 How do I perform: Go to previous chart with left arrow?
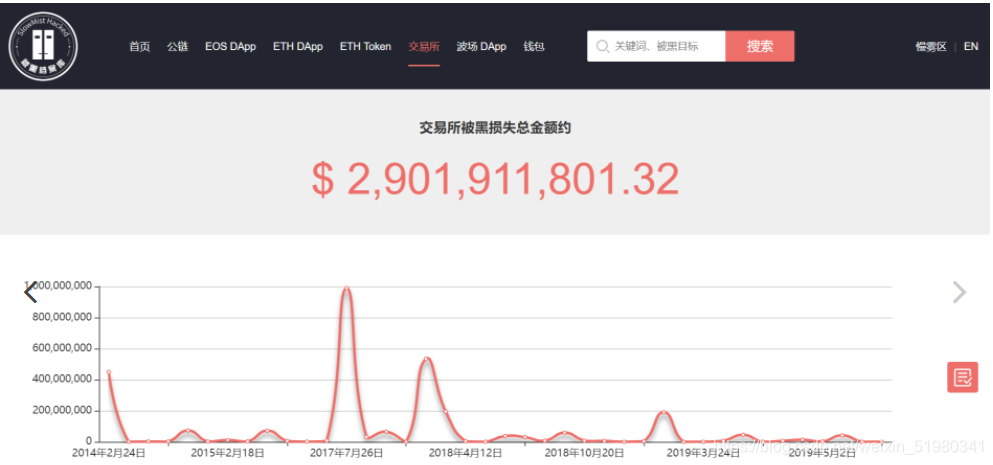click(x=30, y=291)
